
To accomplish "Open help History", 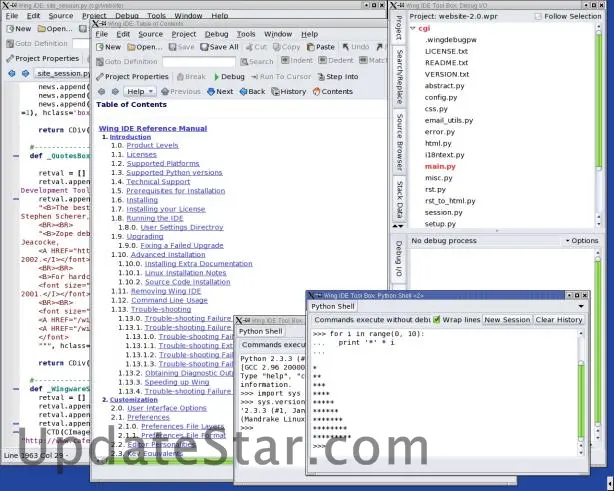I will coord(289,92).
